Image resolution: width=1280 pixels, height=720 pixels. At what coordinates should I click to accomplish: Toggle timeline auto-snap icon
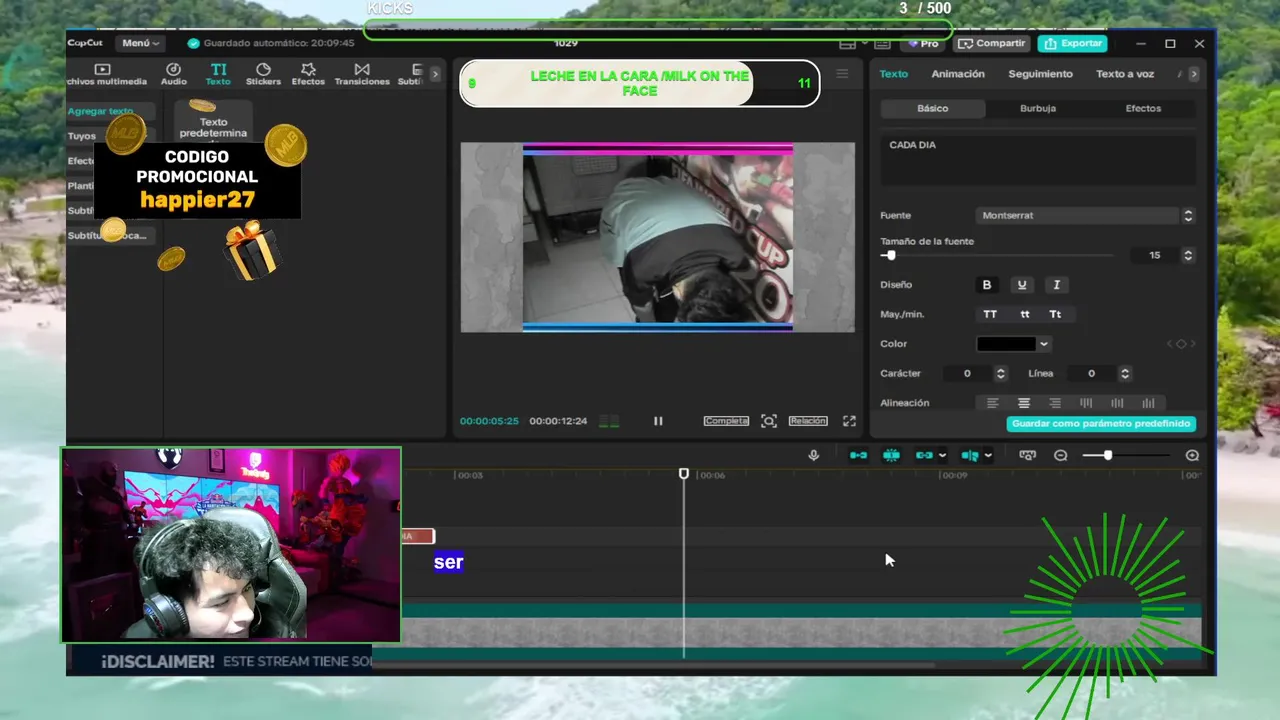coord(891,455)
